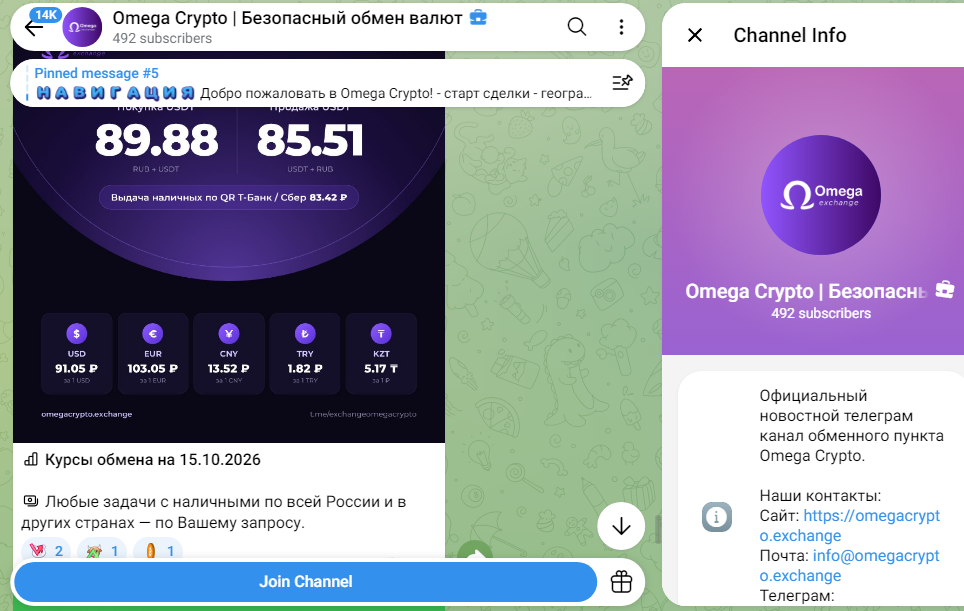
Task: Click the Join Channel button
Action: point(305,581)
